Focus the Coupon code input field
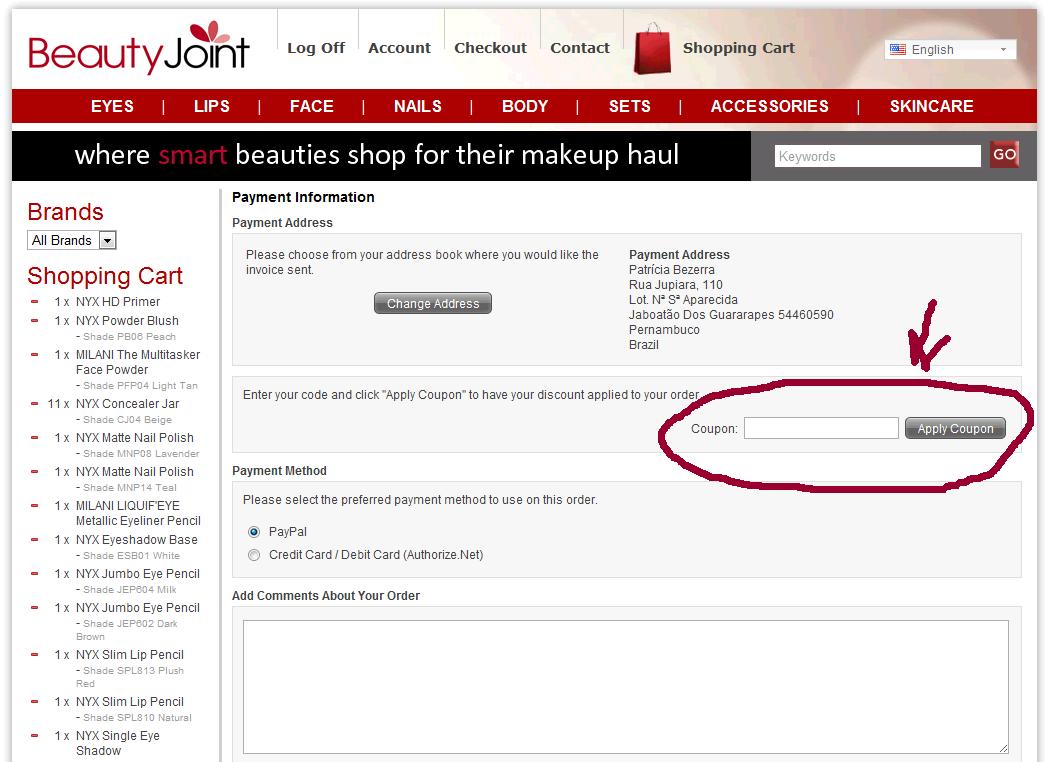 [x=821, y=429]
